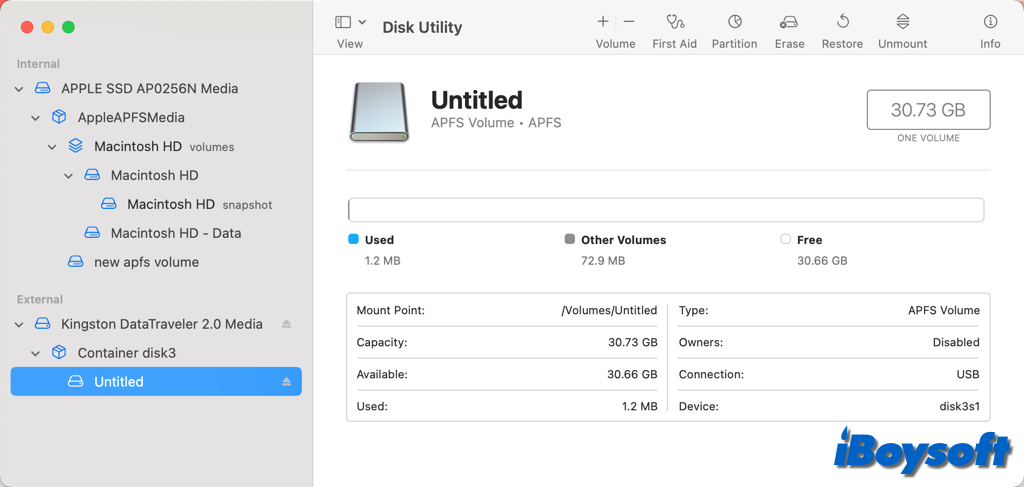The height and width of the screenshot is (487, 1024).
Task: Open the View sidebar options
Action: click(x=362, y=22)
